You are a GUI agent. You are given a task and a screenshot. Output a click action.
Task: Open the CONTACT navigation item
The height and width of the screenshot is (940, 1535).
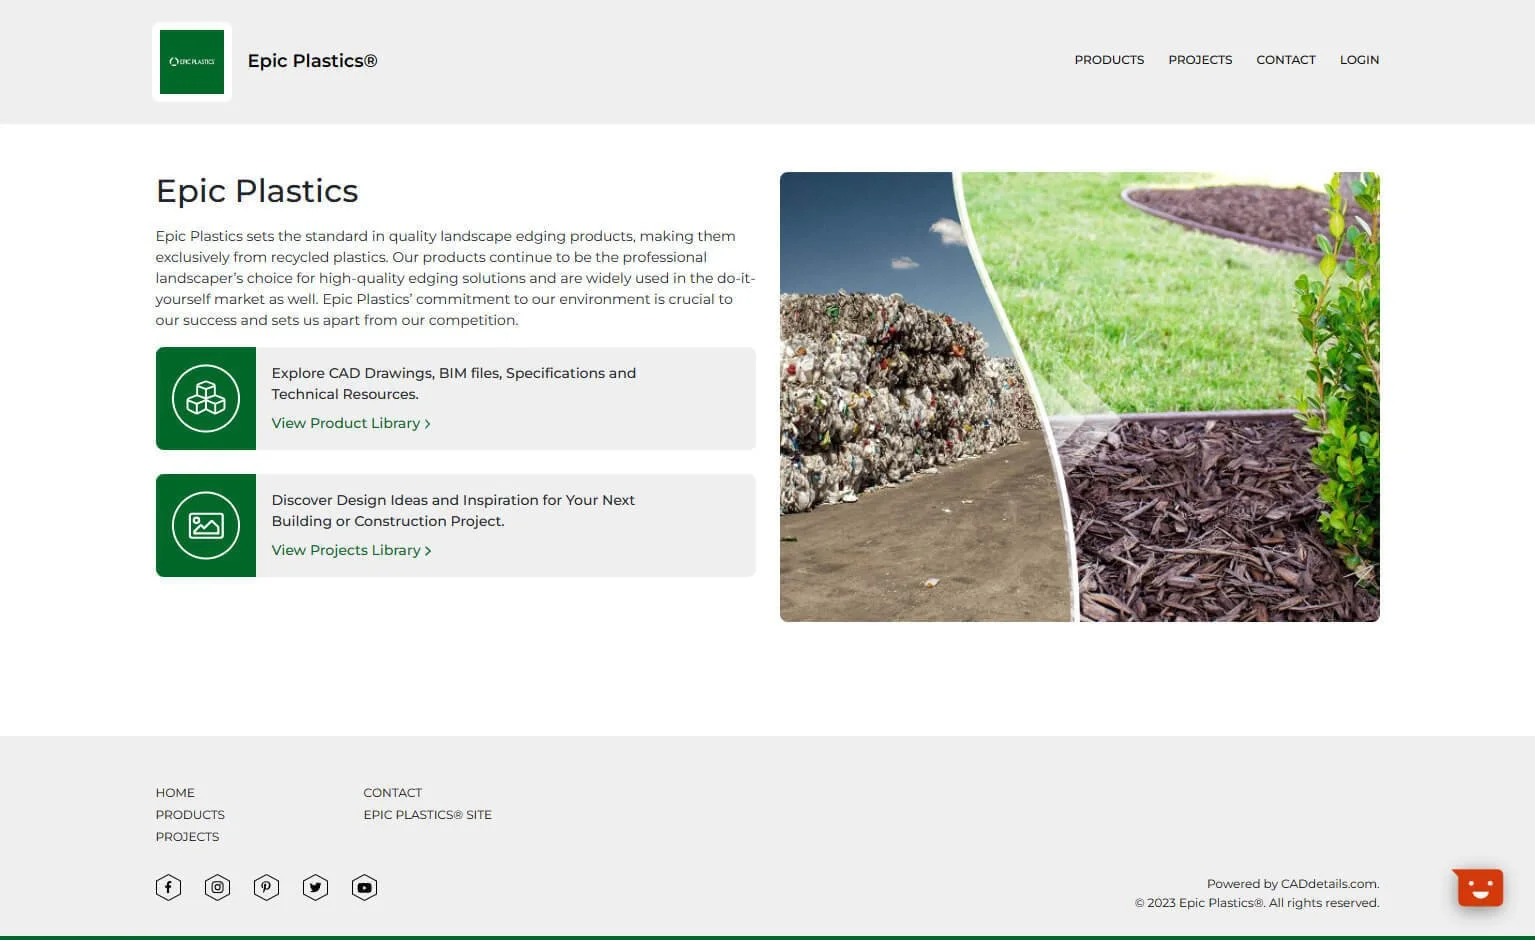point(1285,59)
